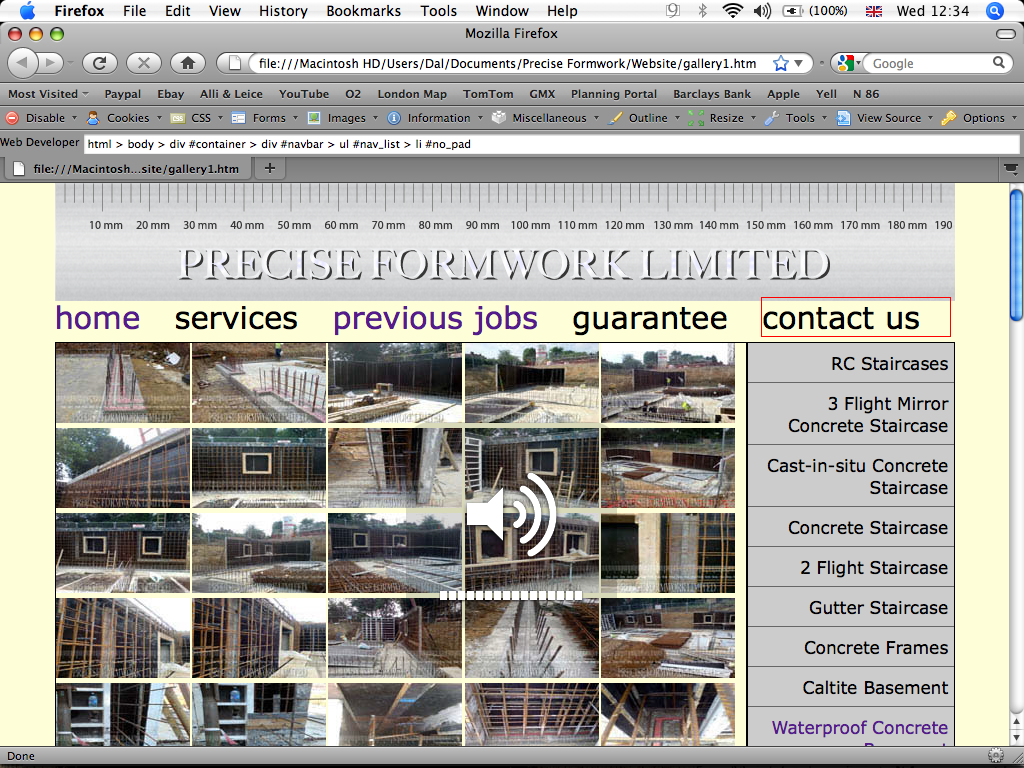The width and height of the screenshot is (1024, 768).
Task: Click the YouTube bookmark
Action: click(304, 94)
